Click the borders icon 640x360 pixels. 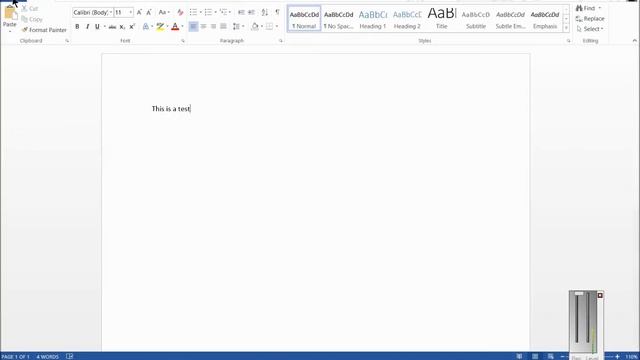point(269,27)
